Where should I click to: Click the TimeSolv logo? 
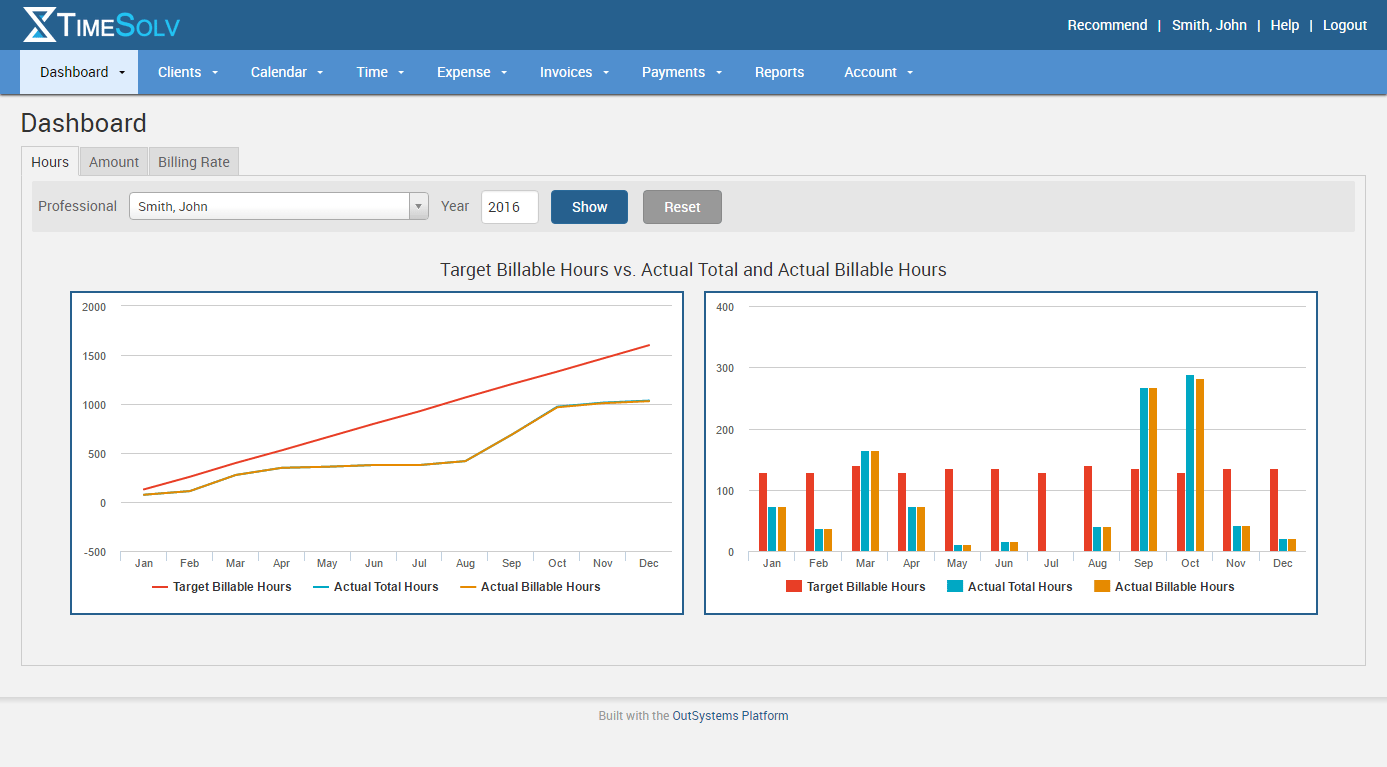tap(100, 24)
